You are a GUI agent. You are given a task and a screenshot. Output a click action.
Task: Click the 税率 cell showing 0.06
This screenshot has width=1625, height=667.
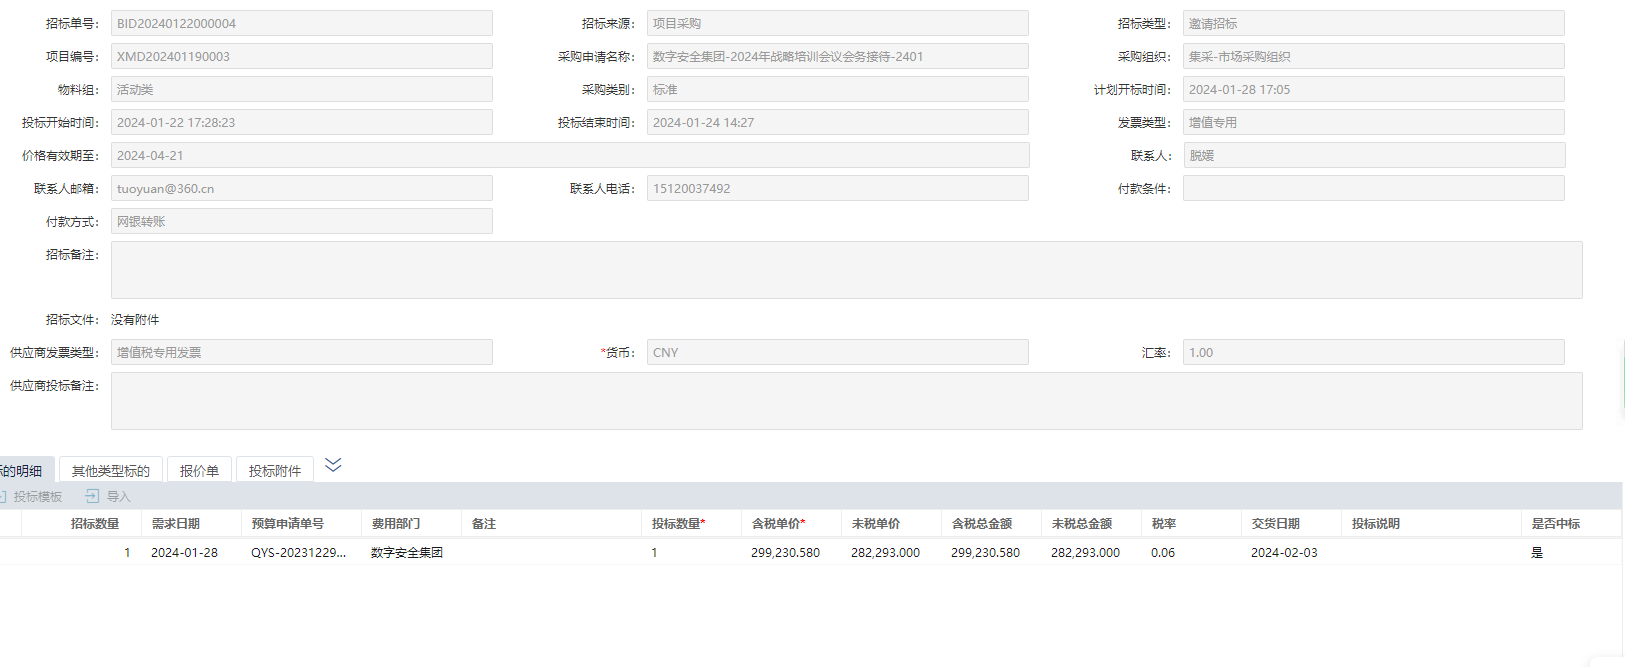pos(1163,553)
